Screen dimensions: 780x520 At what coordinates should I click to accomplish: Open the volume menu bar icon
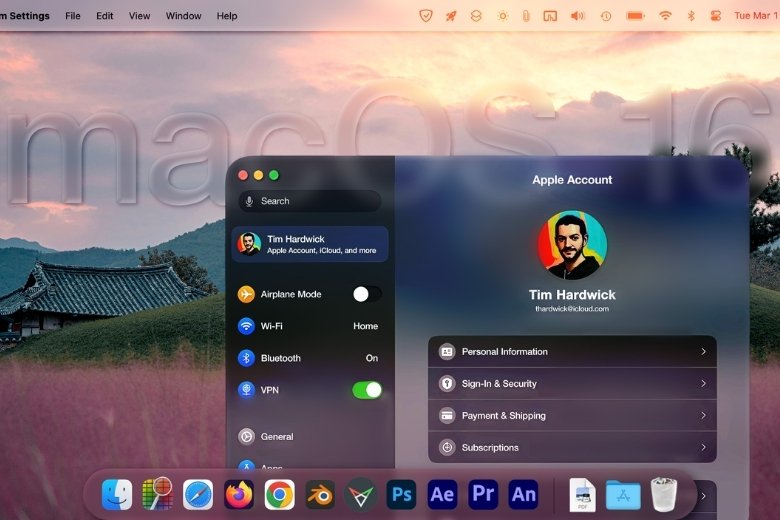click(x=578, y=16)
